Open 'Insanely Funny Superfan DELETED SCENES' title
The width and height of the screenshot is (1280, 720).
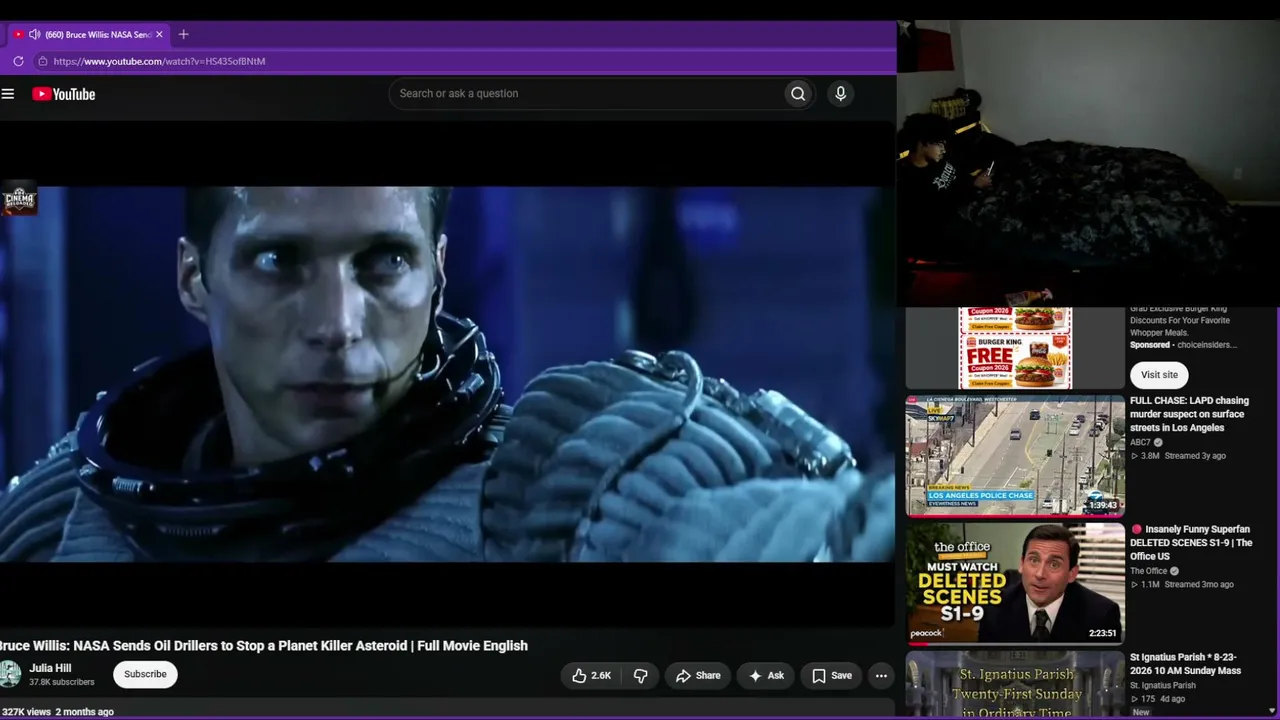pyautogui.click(x=1191, y=543)
